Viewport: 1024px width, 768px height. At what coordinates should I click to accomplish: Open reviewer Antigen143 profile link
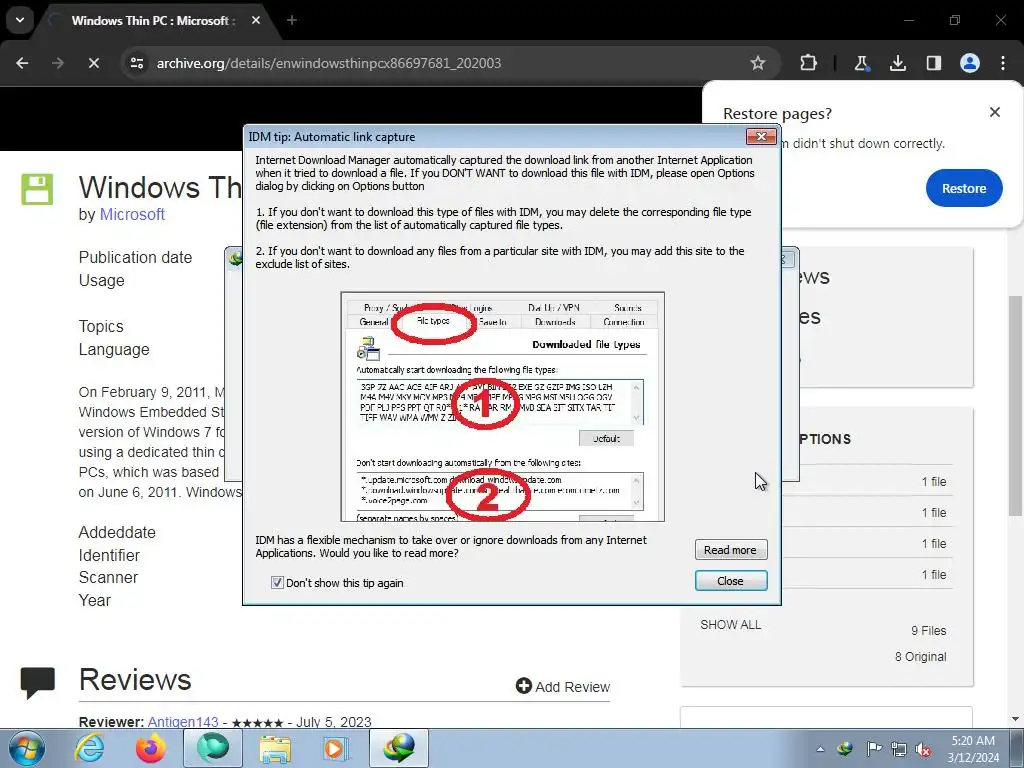click(183, 722)
